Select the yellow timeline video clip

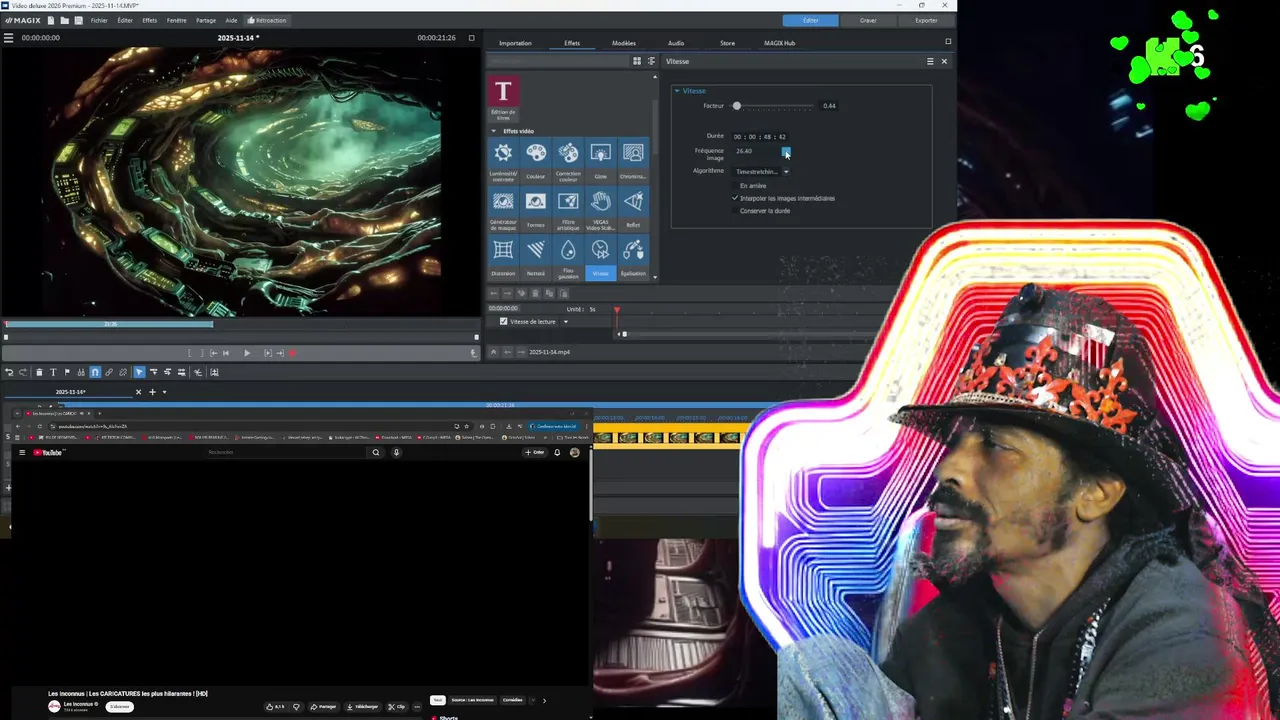[x=666, y=437]
